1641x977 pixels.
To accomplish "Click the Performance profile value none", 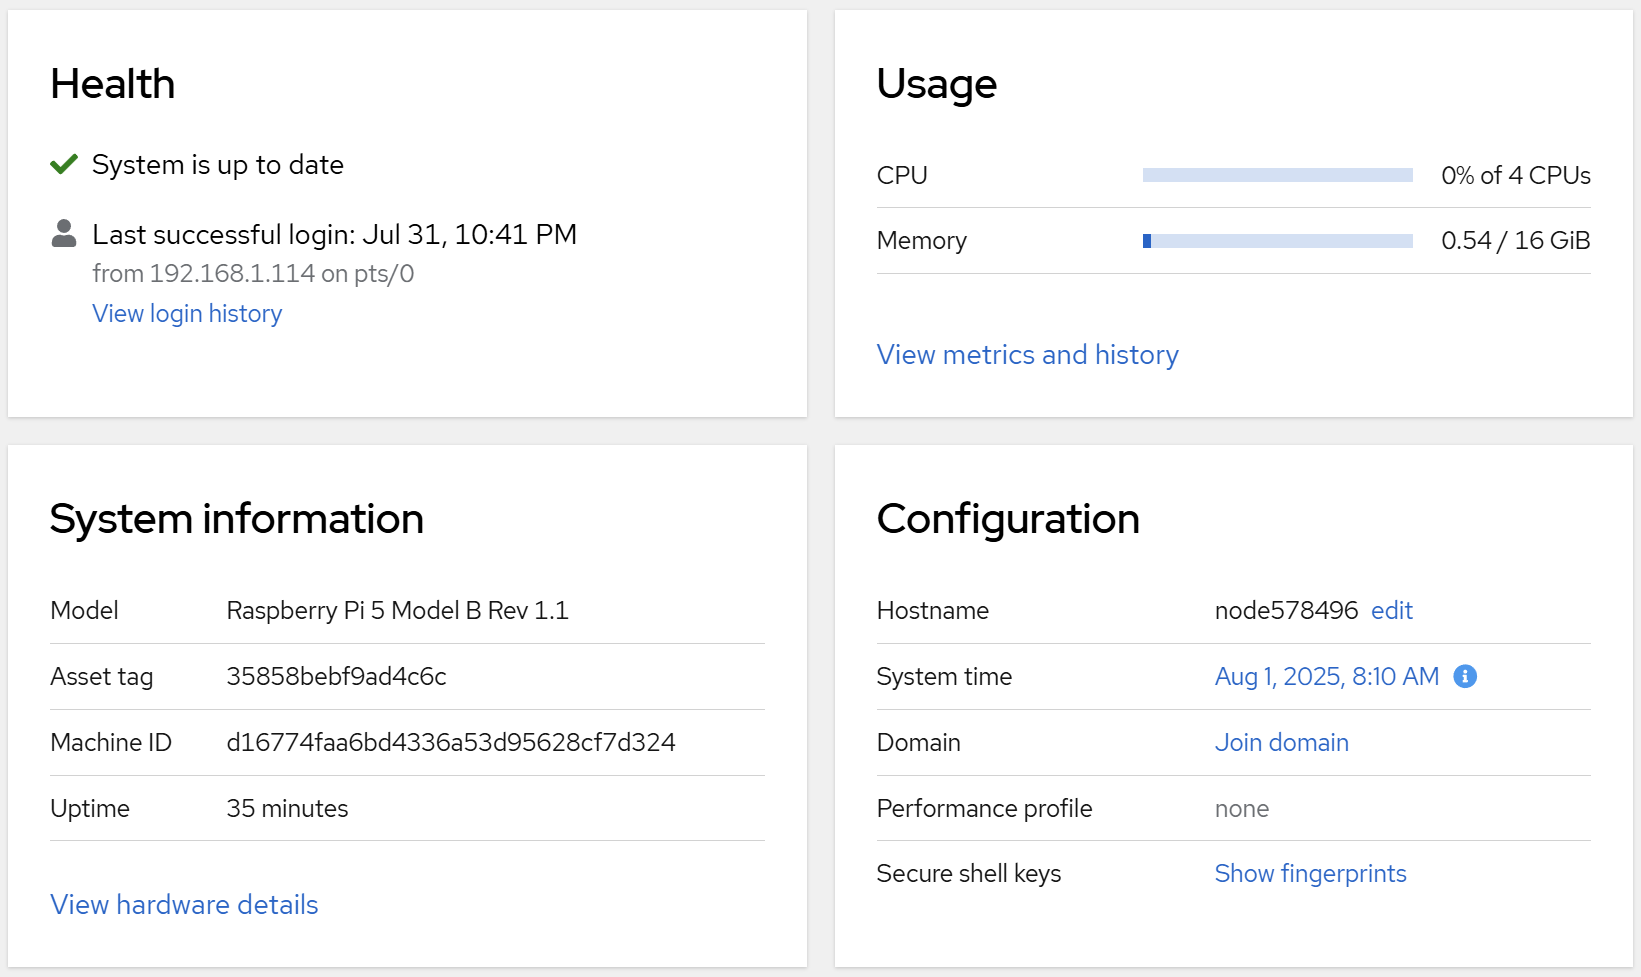I will click(x=1241, y=809).
